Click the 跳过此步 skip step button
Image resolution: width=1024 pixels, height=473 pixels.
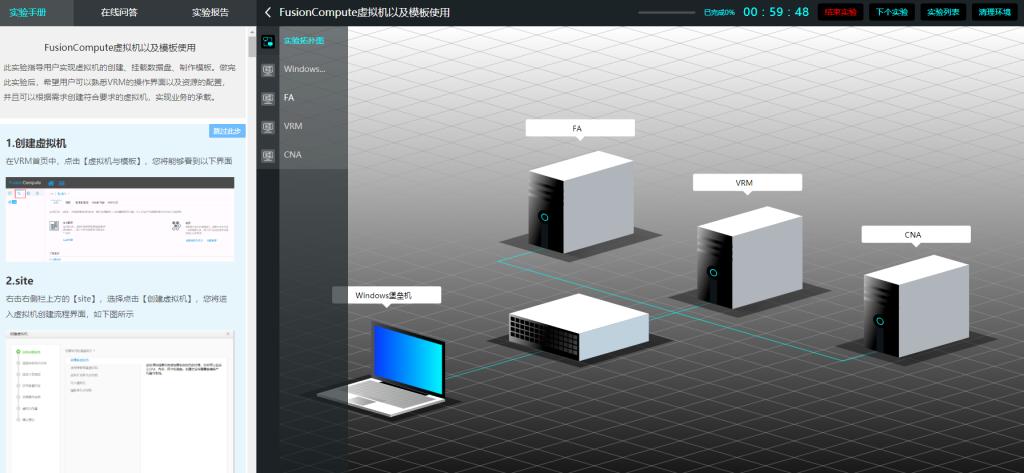[227, 131]
